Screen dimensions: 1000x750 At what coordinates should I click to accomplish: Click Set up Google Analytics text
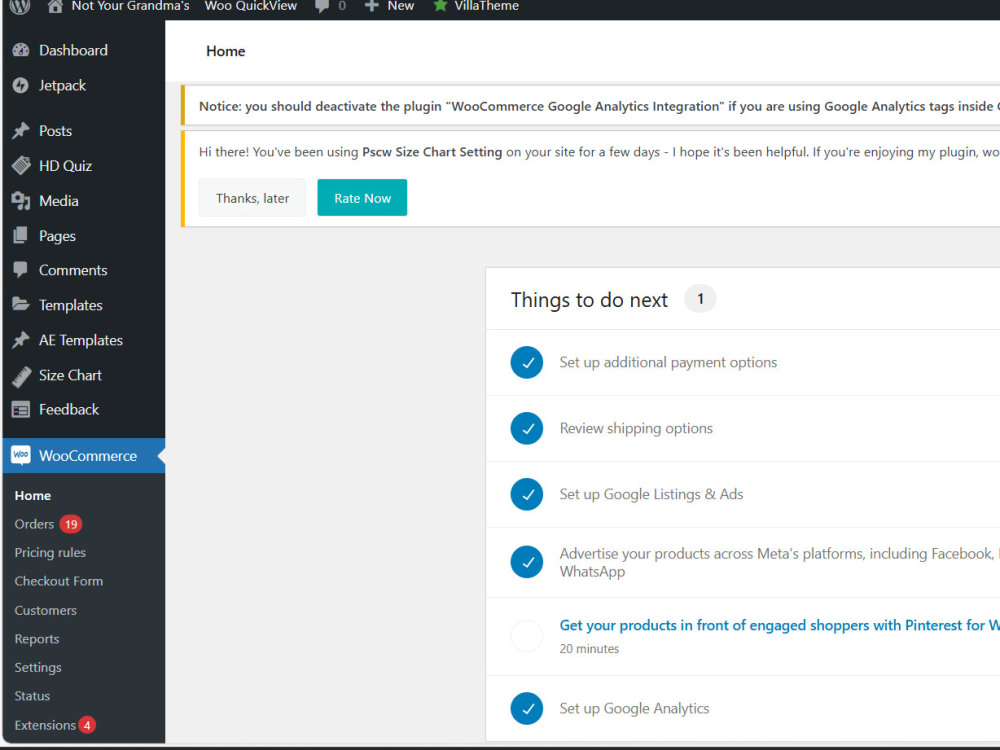point(634,709)
